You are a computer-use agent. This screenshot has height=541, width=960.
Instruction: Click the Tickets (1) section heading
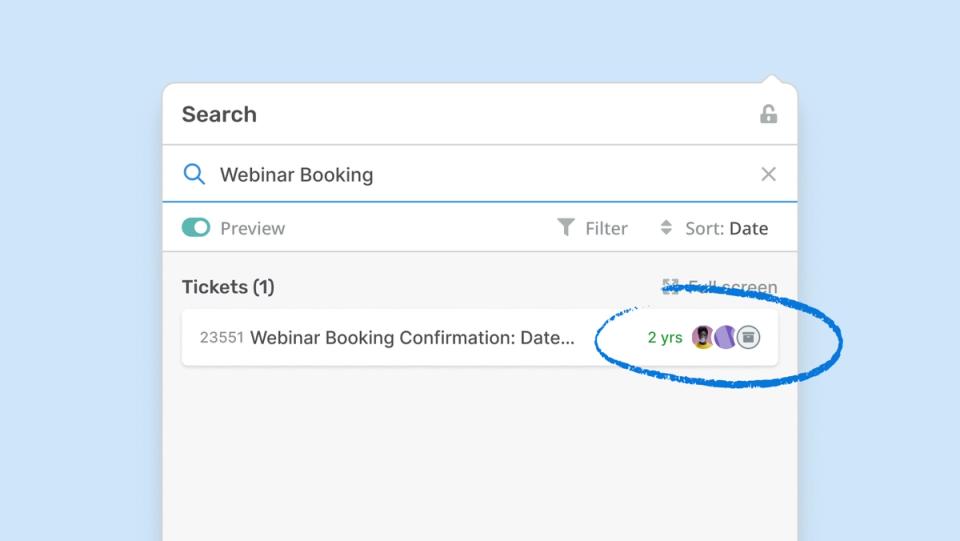228,287
